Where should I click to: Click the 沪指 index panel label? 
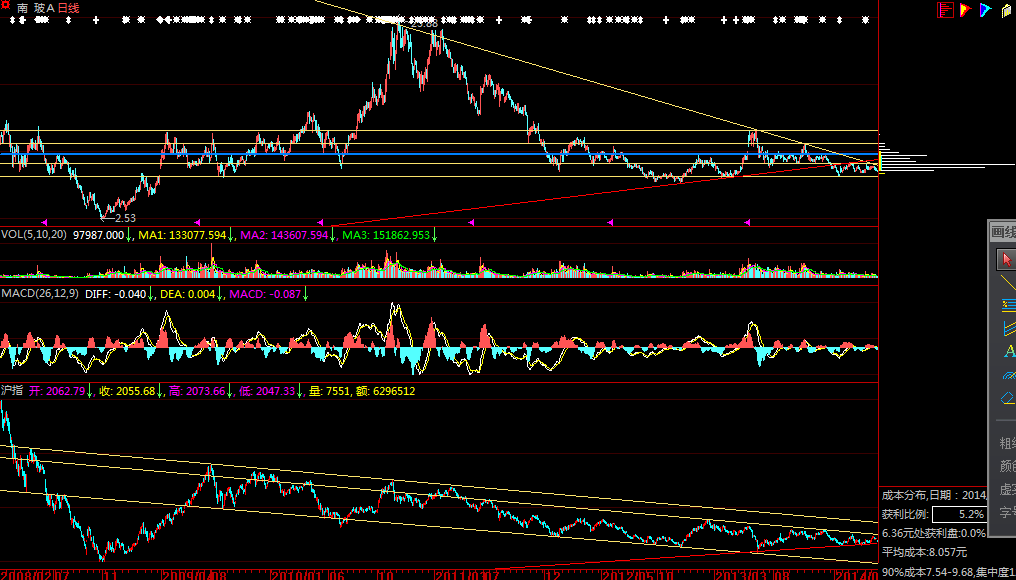(12, 391)
